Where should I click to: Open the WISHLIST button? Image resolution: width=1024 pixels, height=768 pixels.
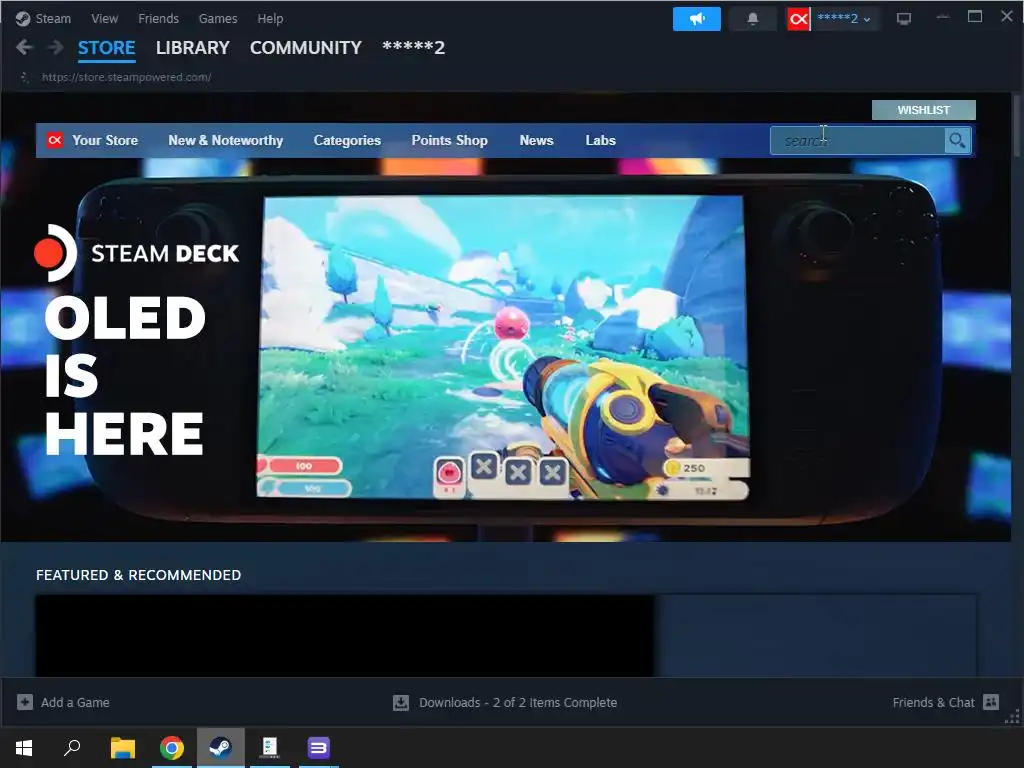click(x=923, y=110)
